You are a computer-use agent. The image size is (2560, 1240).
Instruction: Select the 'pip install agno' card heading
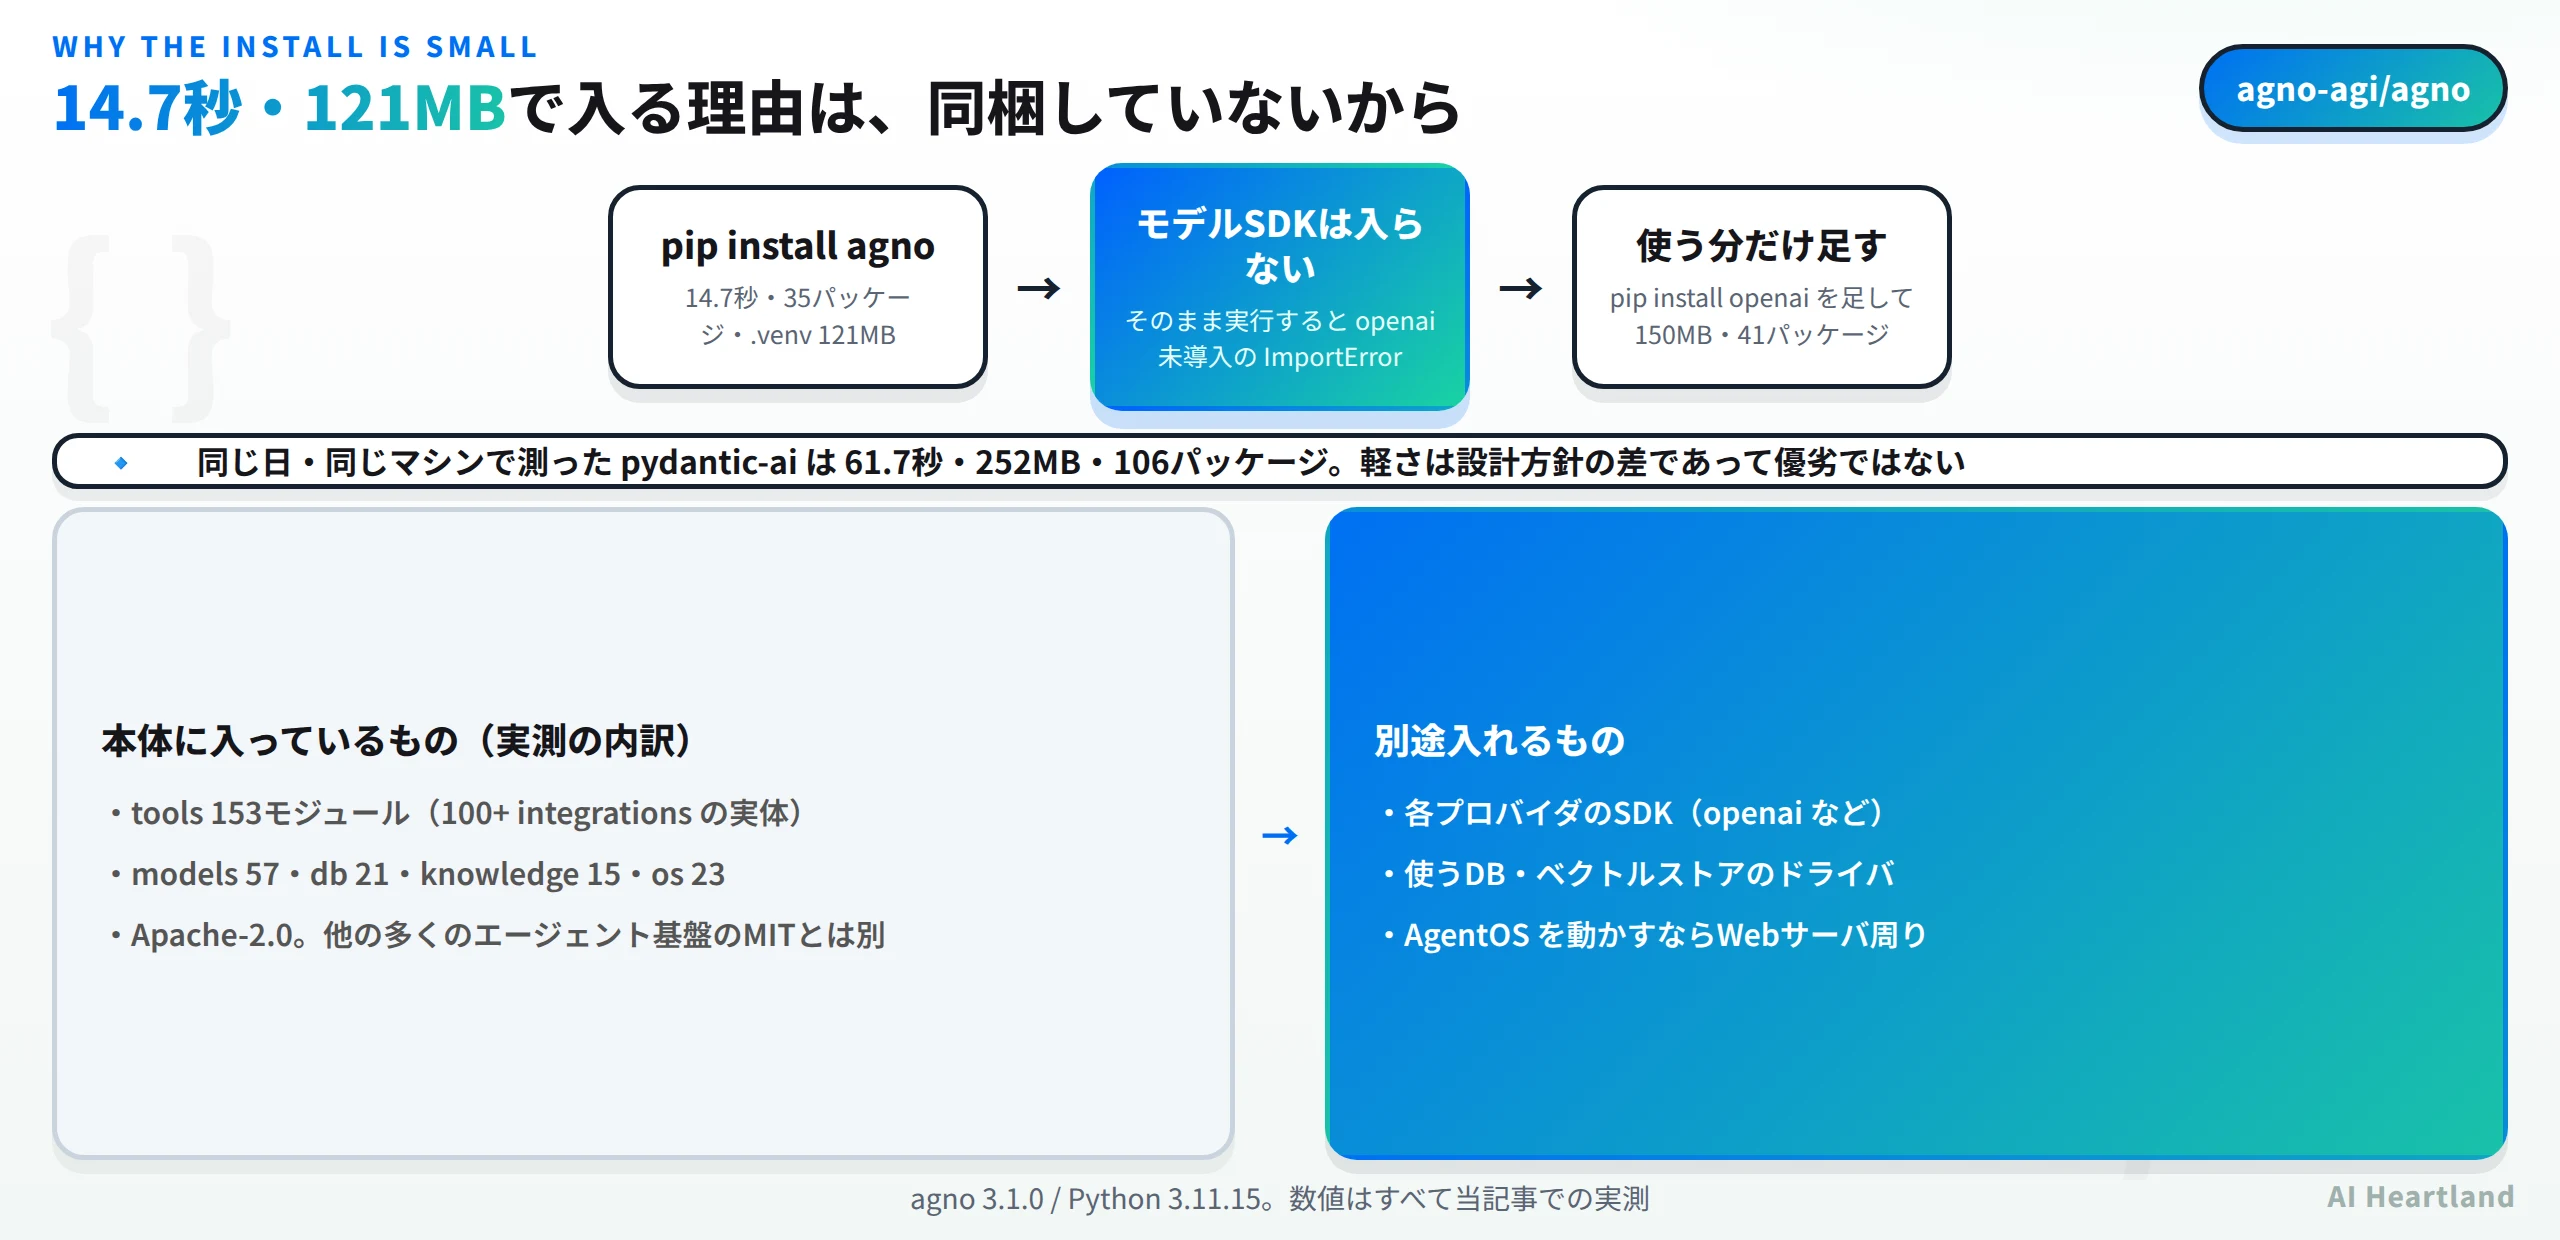tap(797, 246)
